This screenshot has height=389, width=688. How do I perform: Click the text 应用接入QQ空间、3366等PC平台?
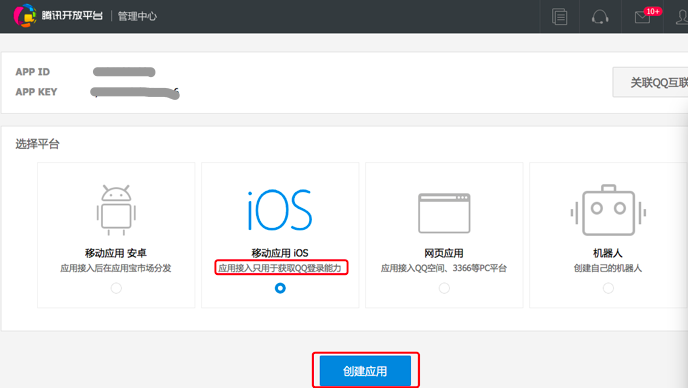(x=444, y=268)
